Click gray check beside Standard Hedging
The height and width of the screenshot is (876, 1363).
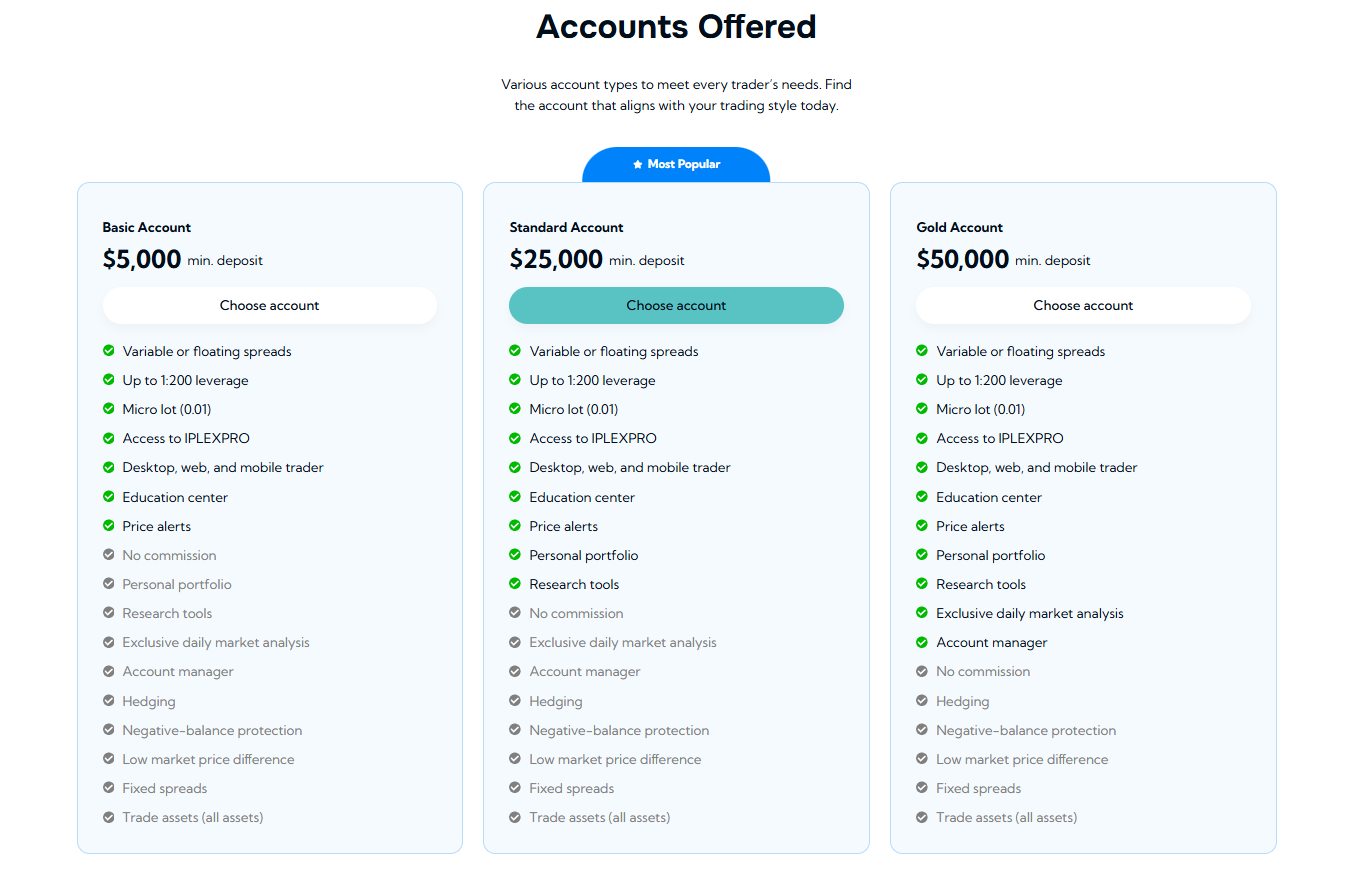515,701
